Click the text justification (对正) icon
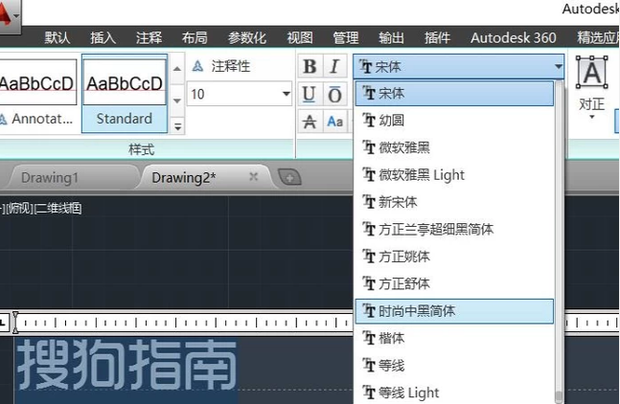Image resolution: width=620 pixels, height=404 pixels. pos(592,76)
